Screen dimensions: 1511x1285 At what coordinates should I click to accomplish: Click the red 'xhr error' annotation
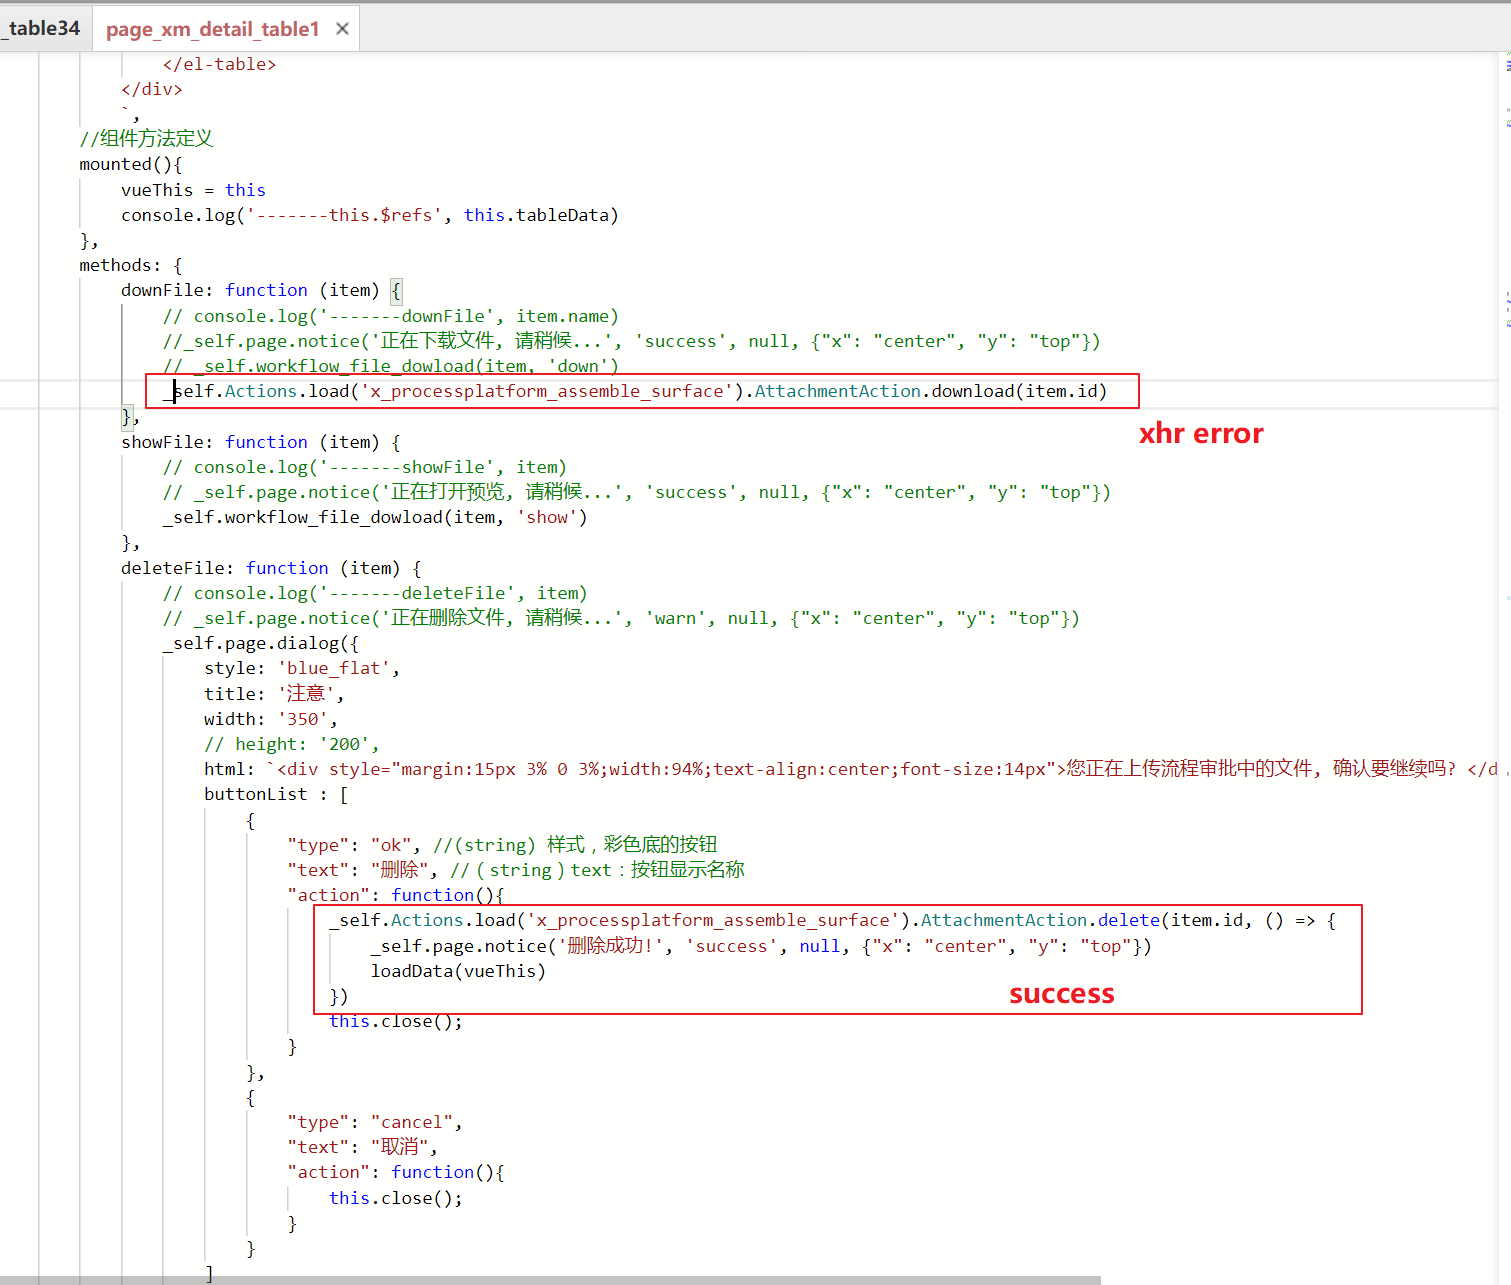[x=1200, y=433]
